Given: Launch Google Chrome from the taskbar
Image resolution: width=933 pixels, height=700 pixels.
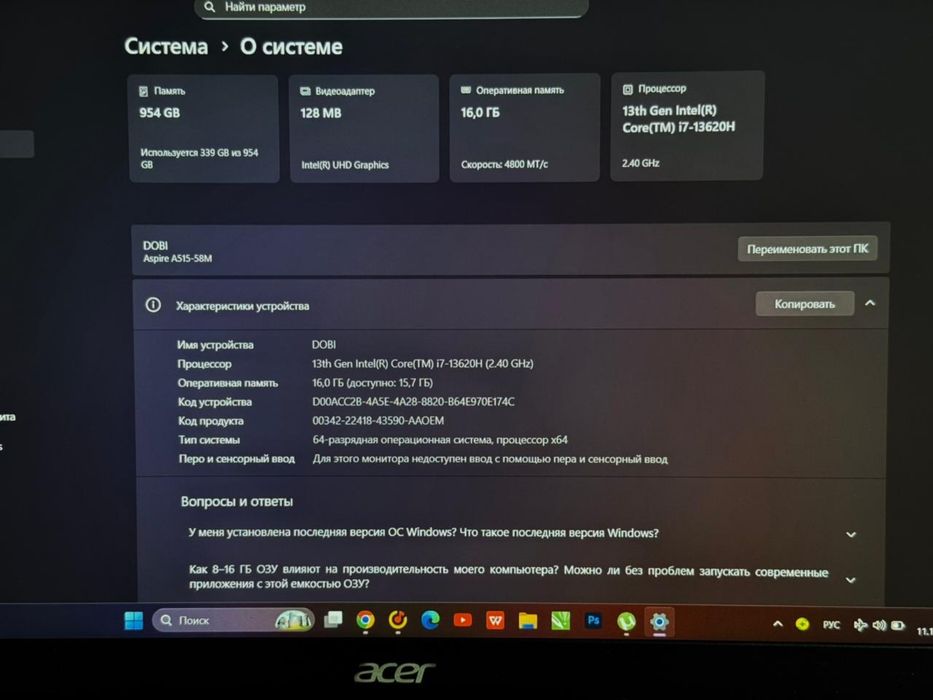Looking at the screenshot, I should 365,621.
